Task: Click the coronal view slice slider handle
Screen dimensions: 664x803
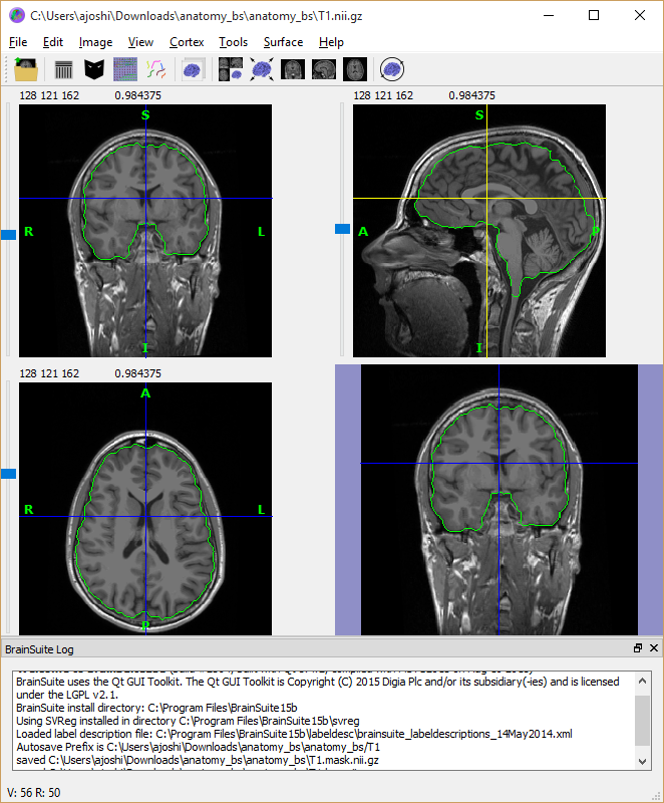Action: point(9,234)
